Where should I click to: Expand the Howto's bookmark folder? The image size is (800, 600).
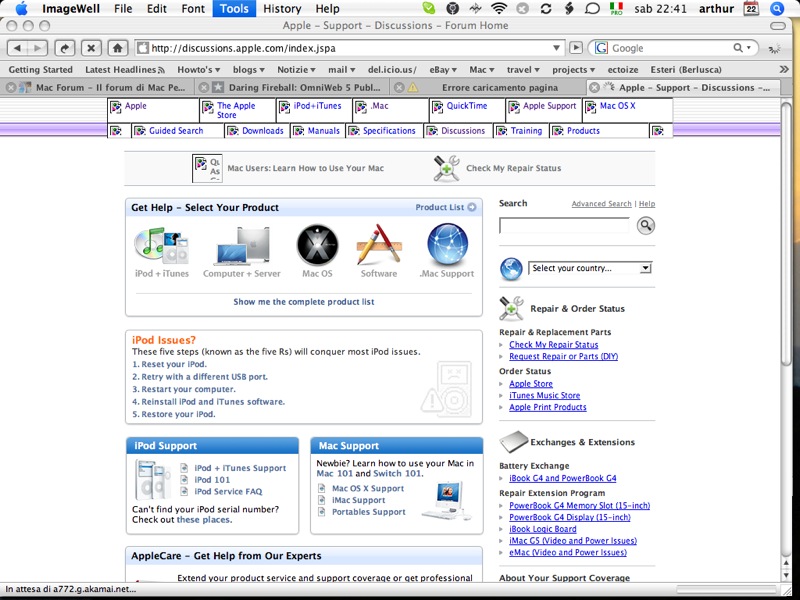[198, 69]
